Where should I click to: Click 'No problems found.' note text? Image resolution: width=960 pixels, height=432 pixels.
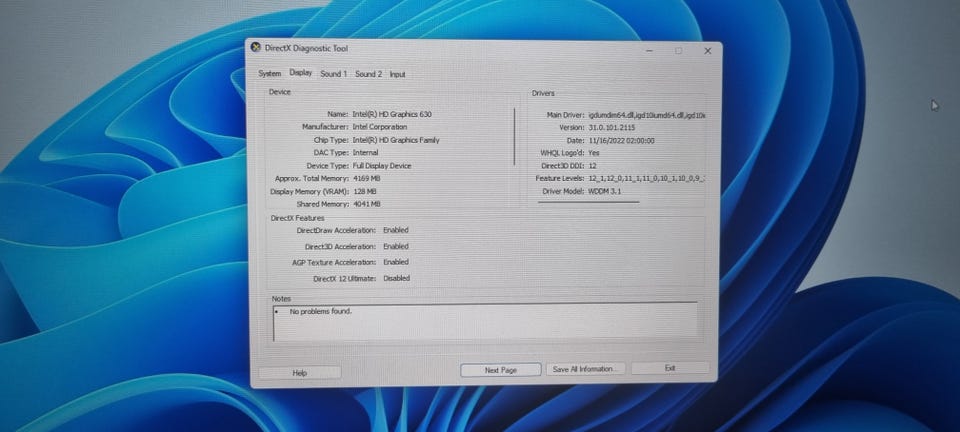click(321, 311)
